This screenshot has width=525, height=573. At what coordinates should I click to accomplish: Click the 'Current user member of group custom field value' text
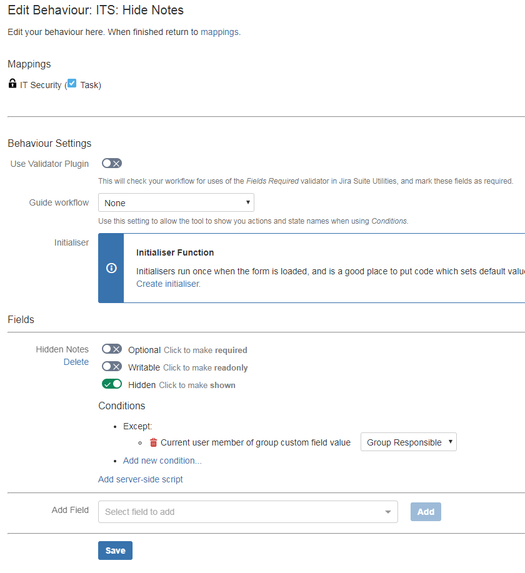(255, 443)
